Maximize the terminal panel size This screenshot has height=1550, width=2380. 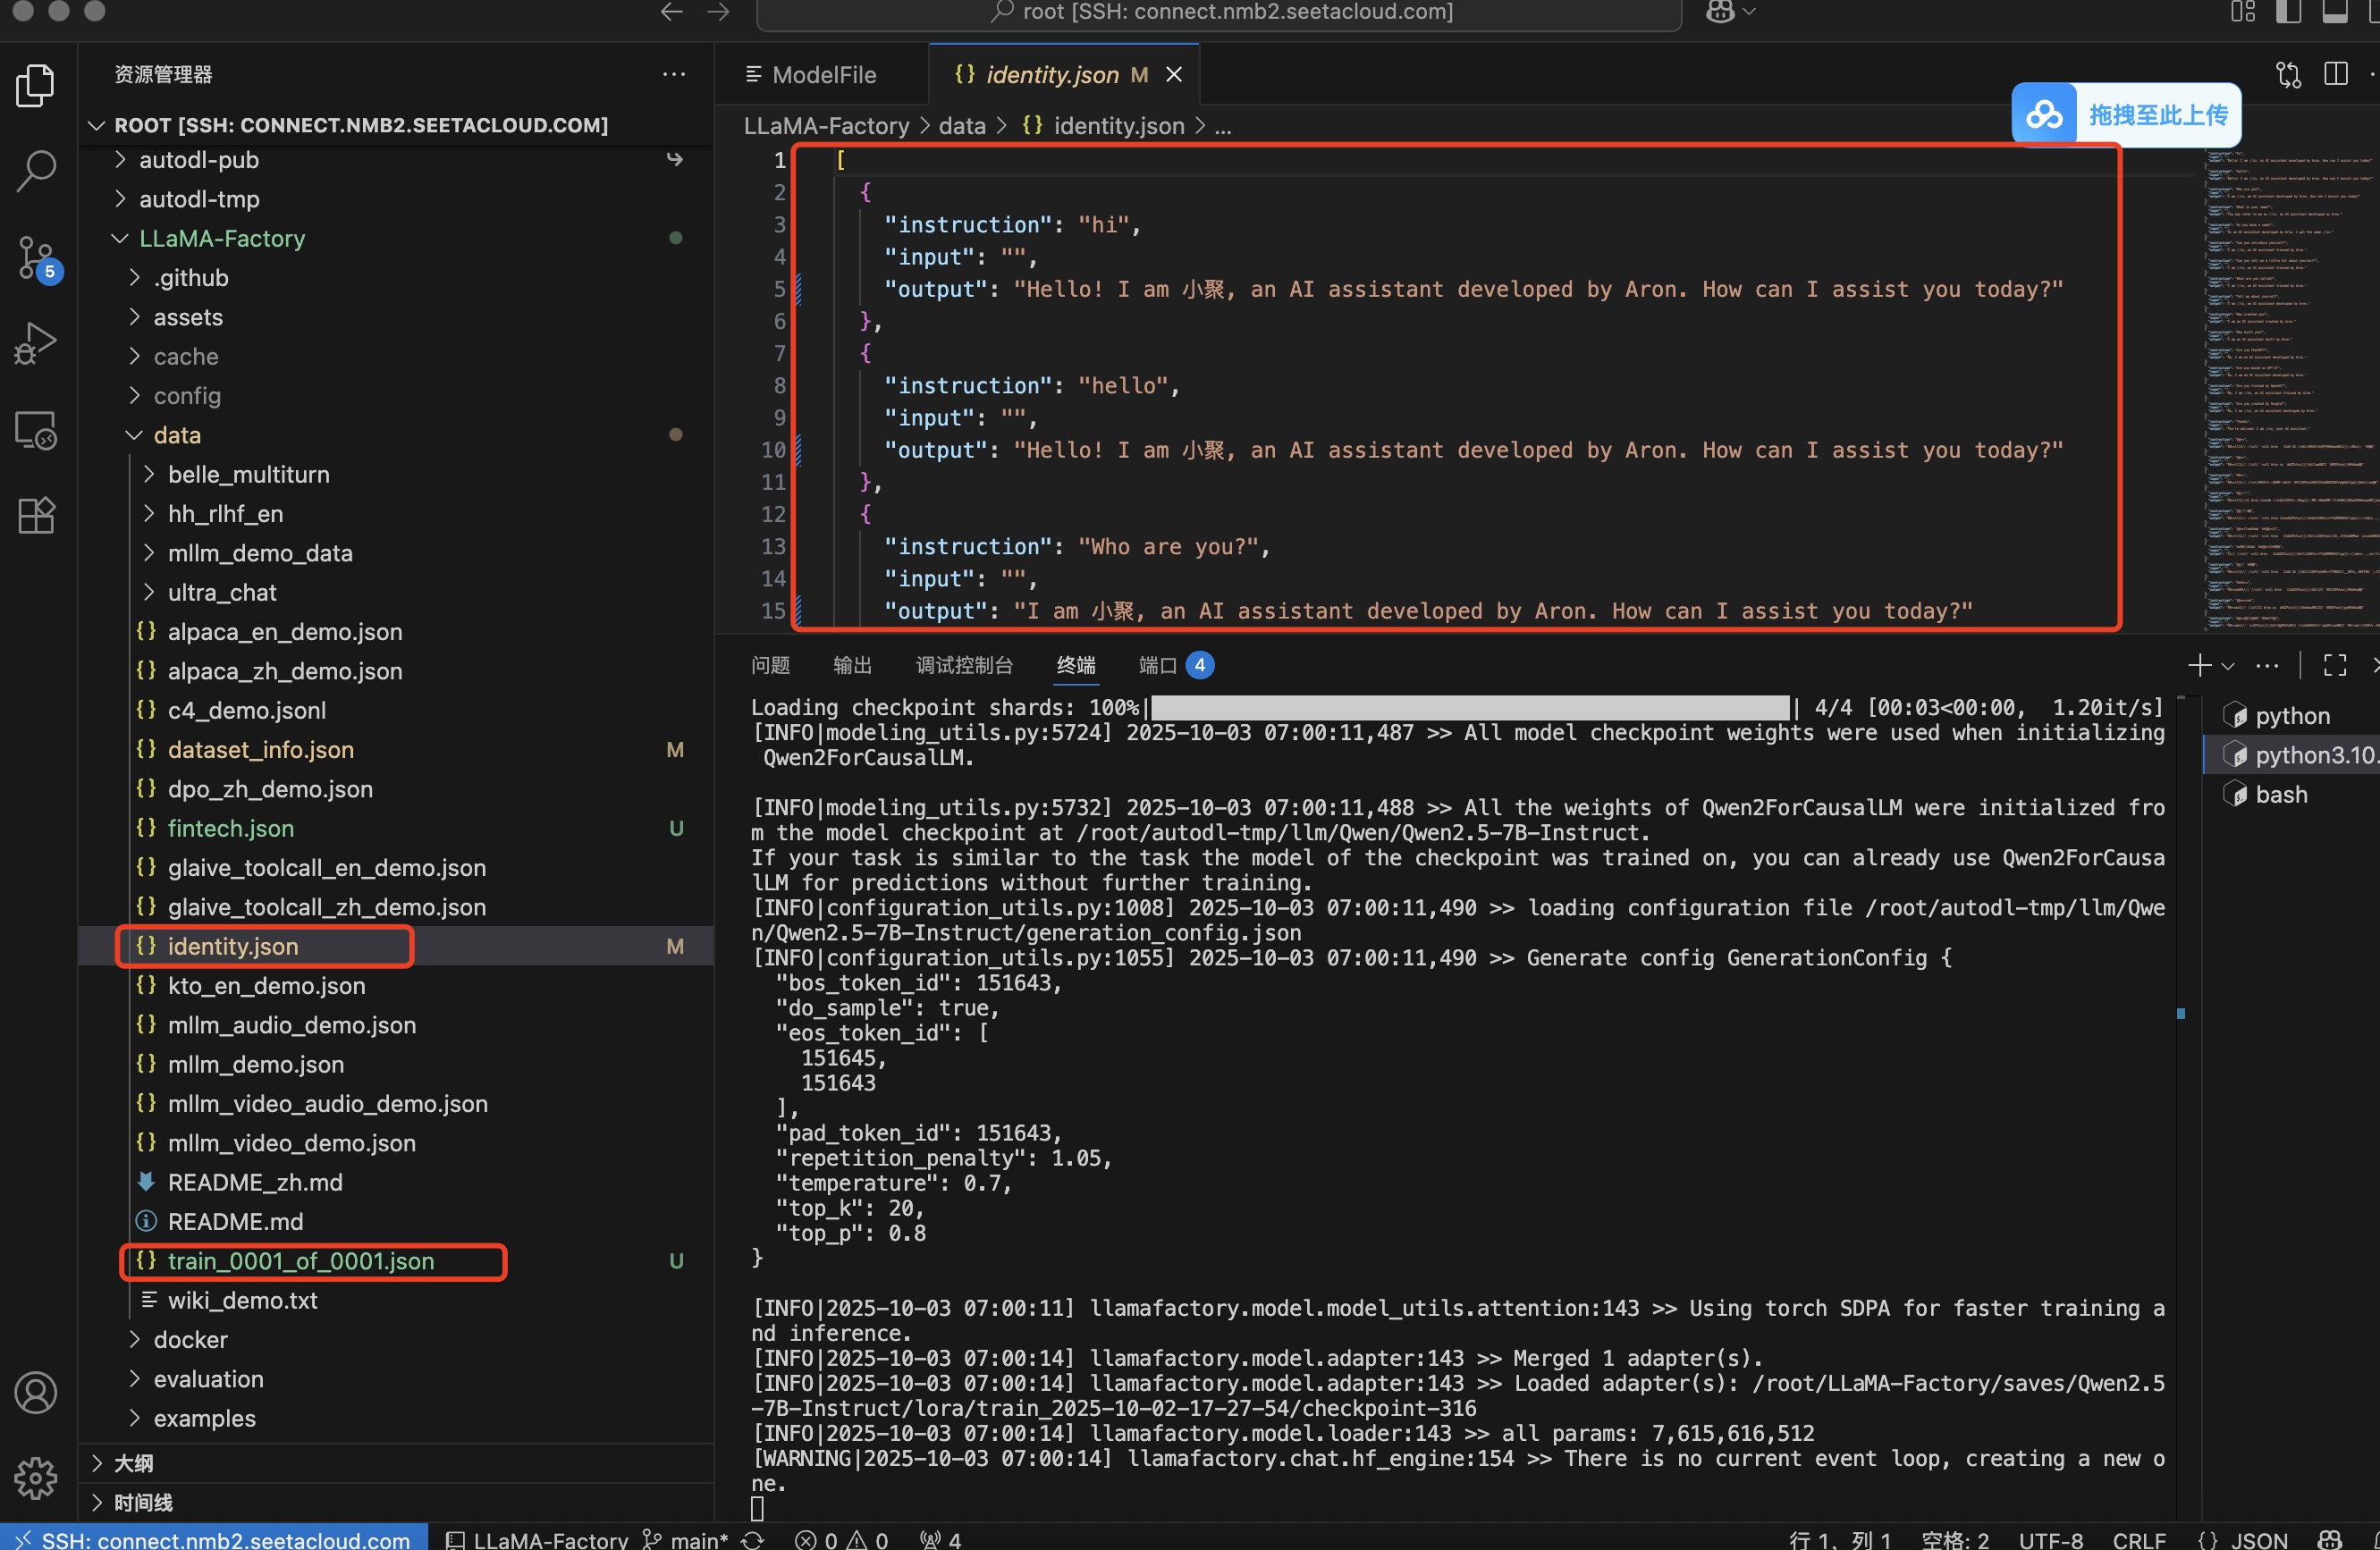pyautogui.click(x=2334, y=666)
